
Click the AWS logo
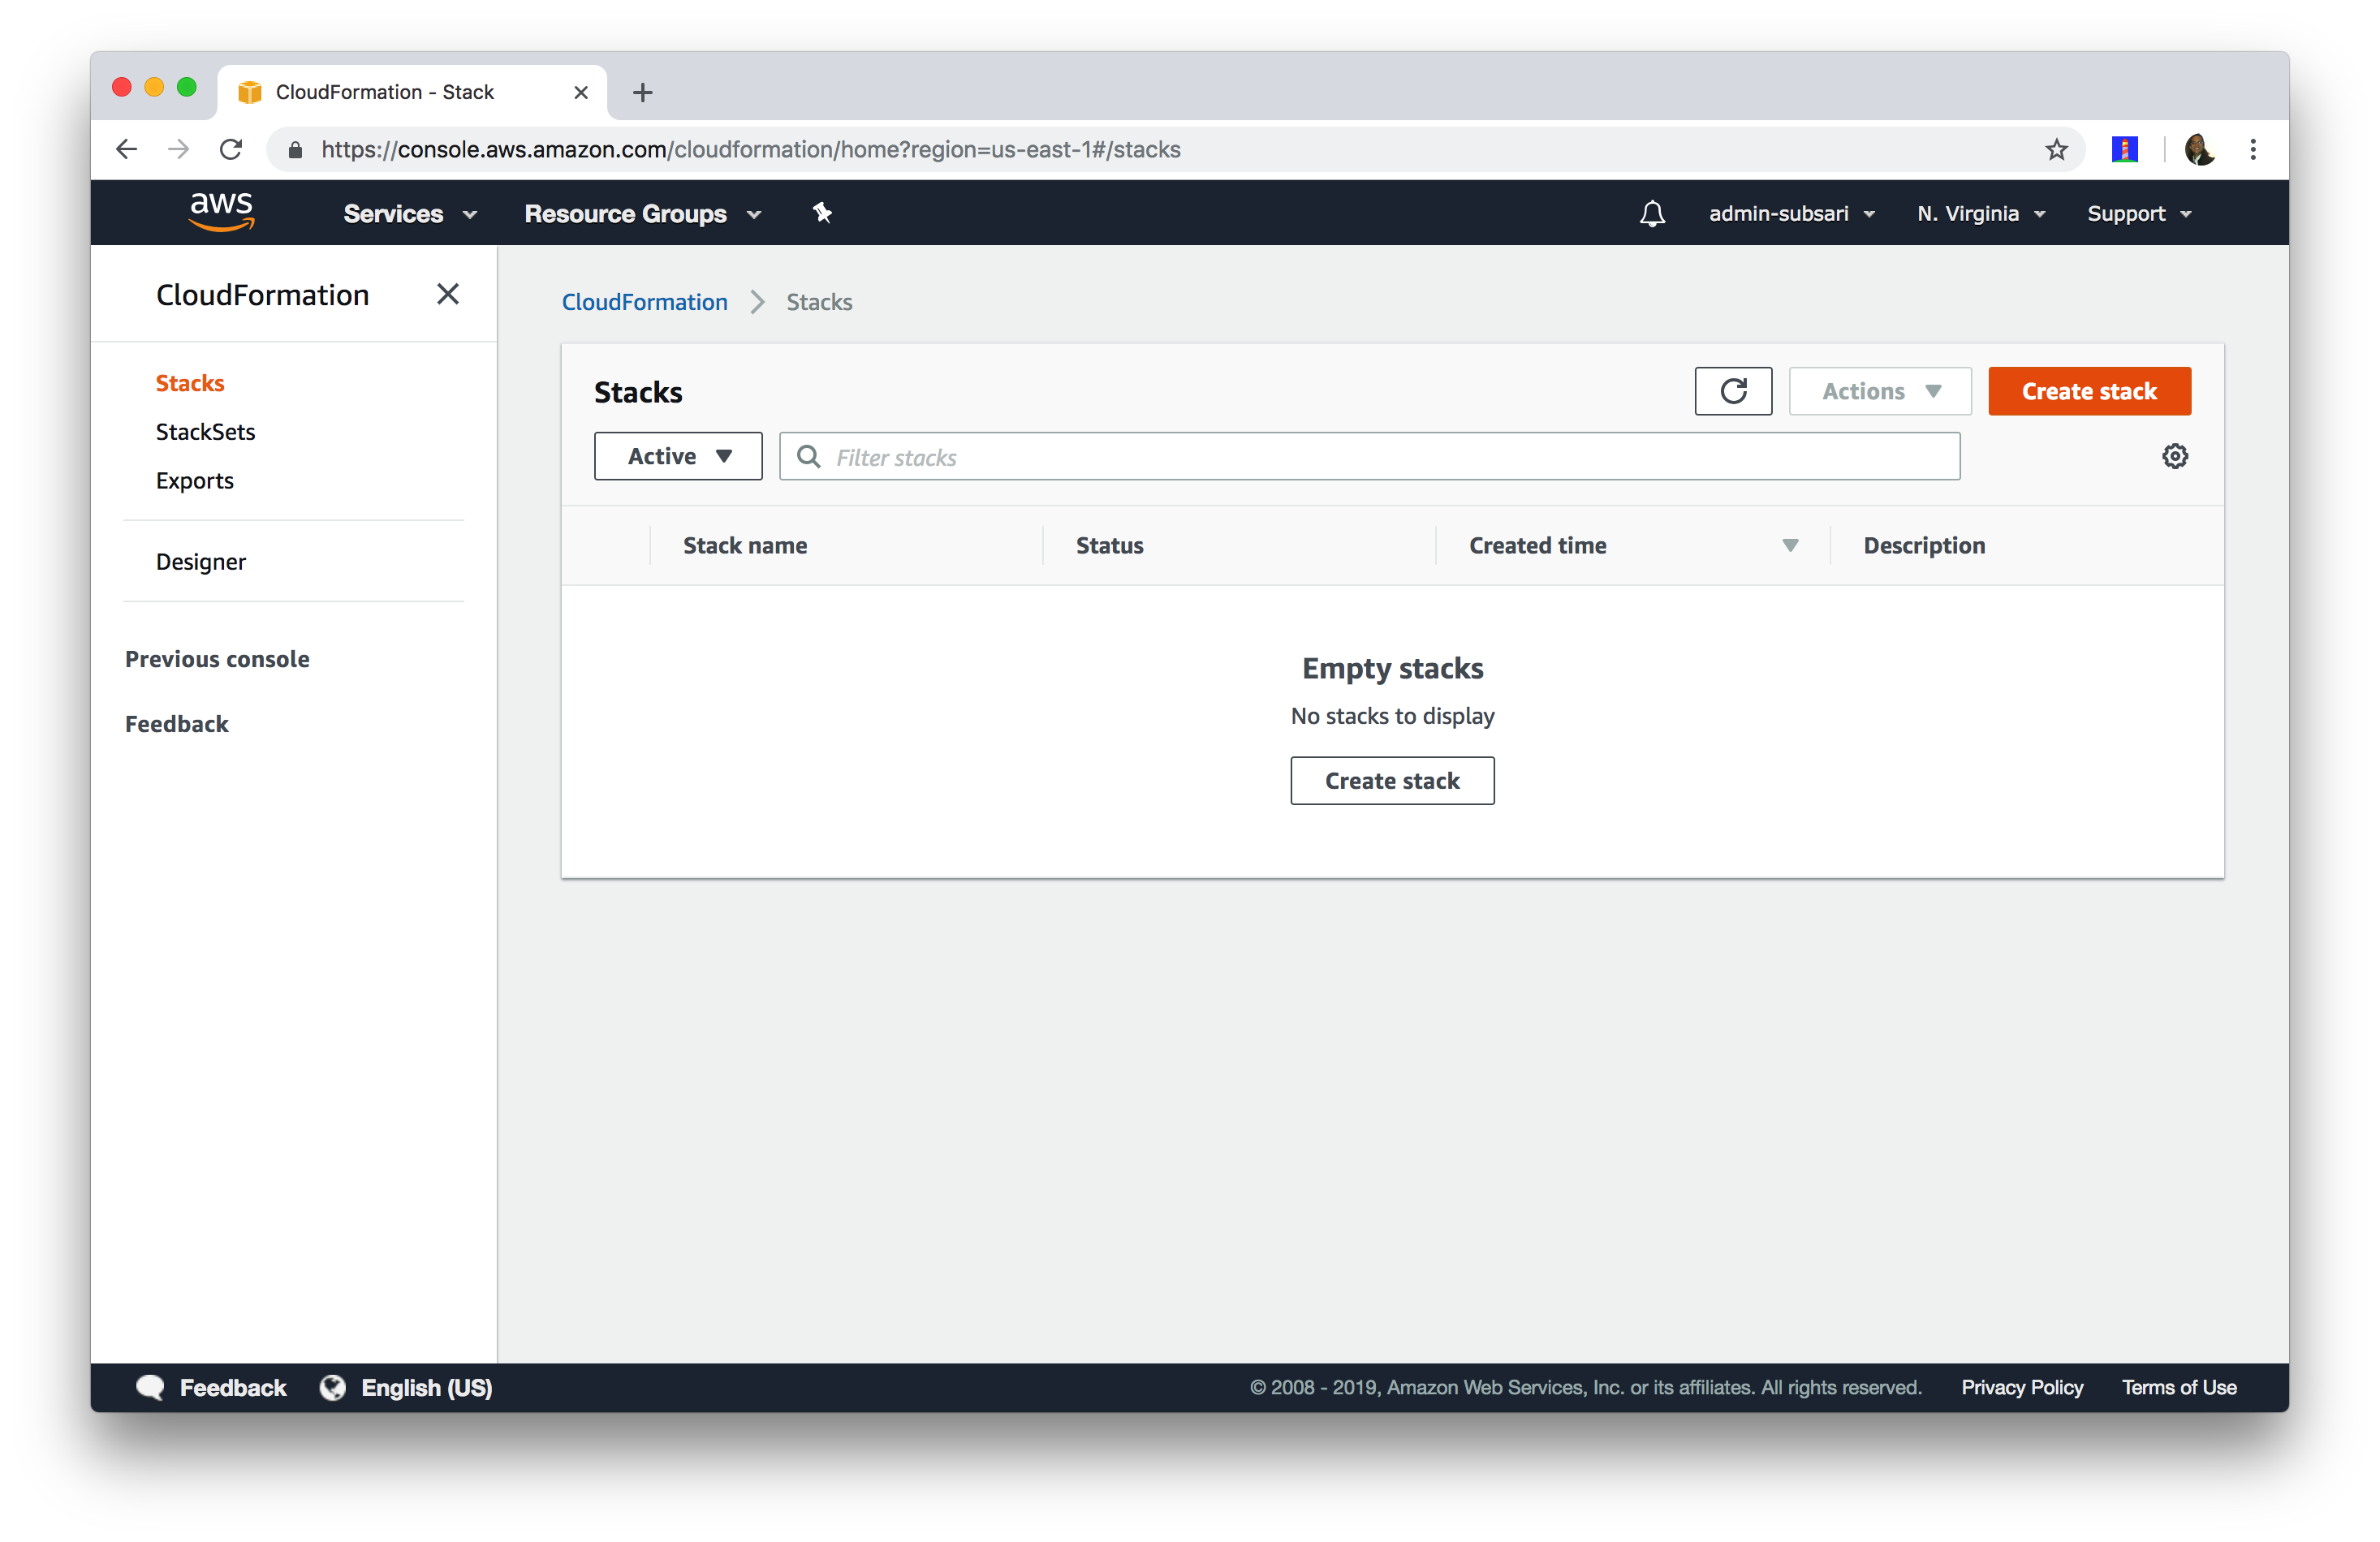(221, 211)
